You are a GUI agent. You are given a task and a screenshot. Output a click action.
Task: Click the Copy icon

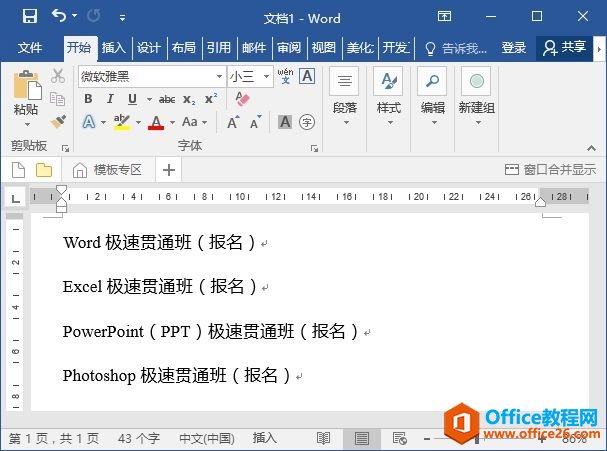pos(57,99)
